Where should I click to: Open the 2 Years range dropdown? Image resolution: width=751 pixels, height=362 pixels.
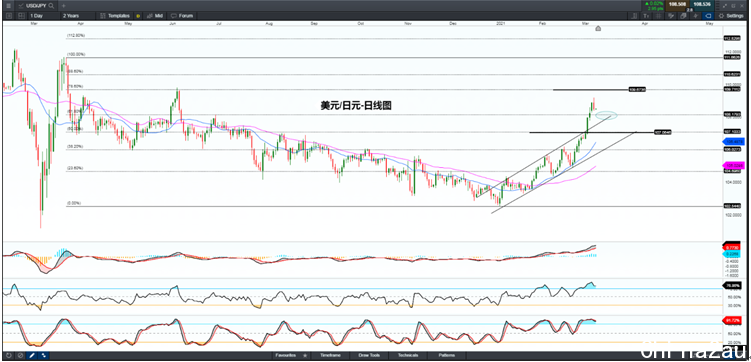(78, 16)
